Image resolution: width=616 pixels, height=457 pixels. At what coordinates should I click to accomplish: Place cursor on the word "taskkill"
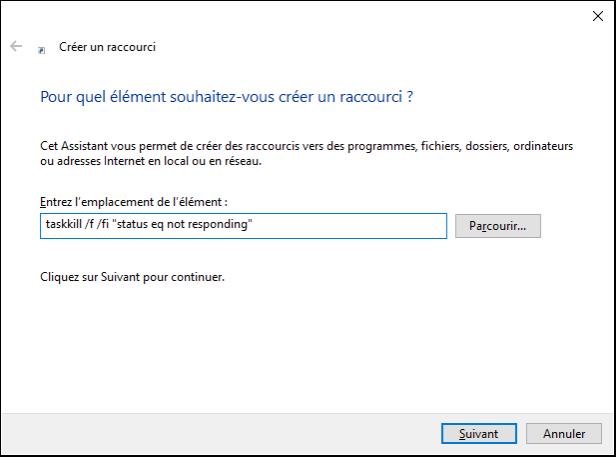(x=62, y=226)
